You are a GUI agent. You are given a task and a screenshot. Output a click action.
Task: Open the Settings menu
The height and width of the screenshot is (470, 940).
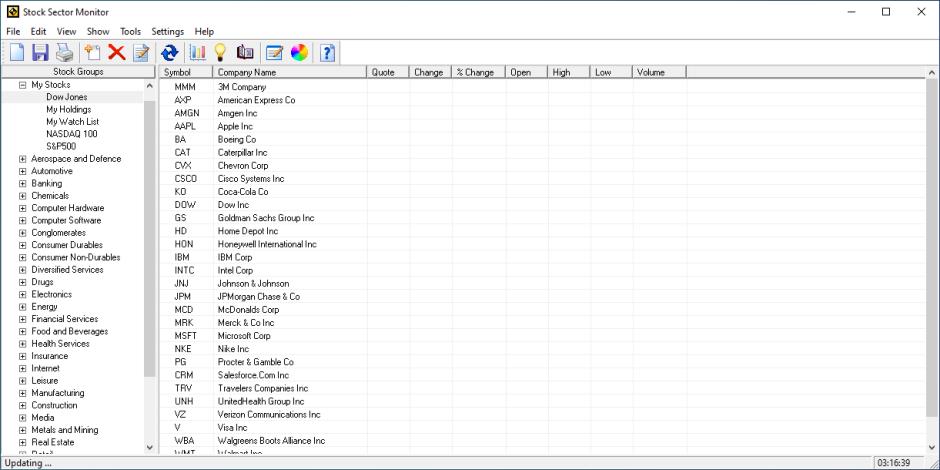tap(168, 32)
